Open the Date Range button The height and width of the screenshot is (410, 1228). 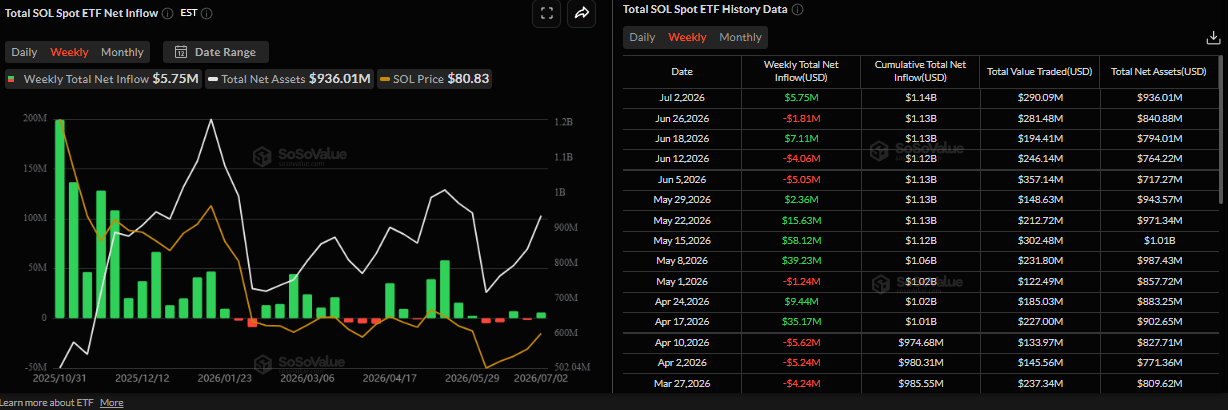(x=215, y=52)
